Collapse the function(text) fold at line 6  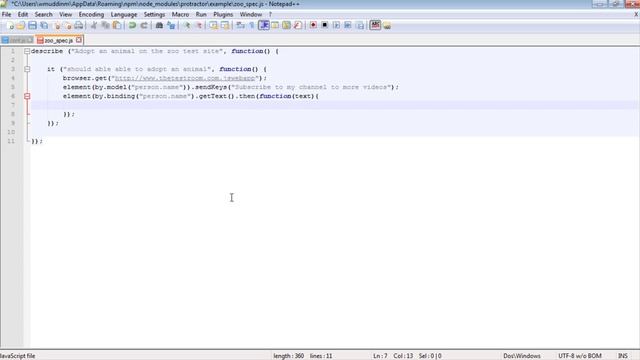27,96
